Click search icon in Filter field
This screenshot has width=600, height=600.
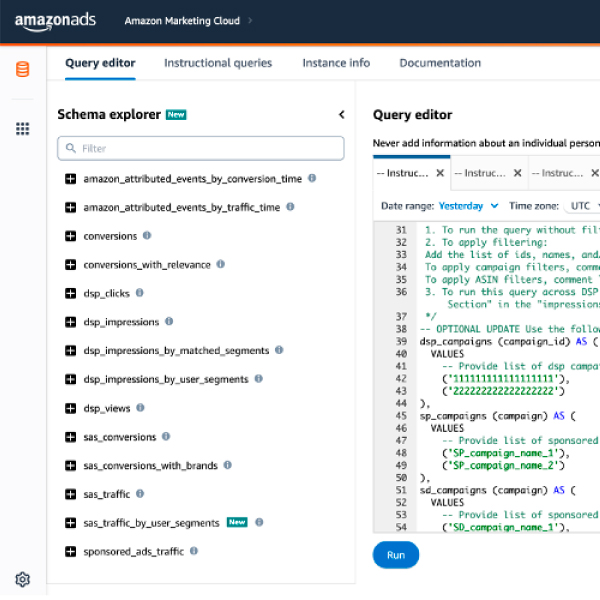[70, 148]
